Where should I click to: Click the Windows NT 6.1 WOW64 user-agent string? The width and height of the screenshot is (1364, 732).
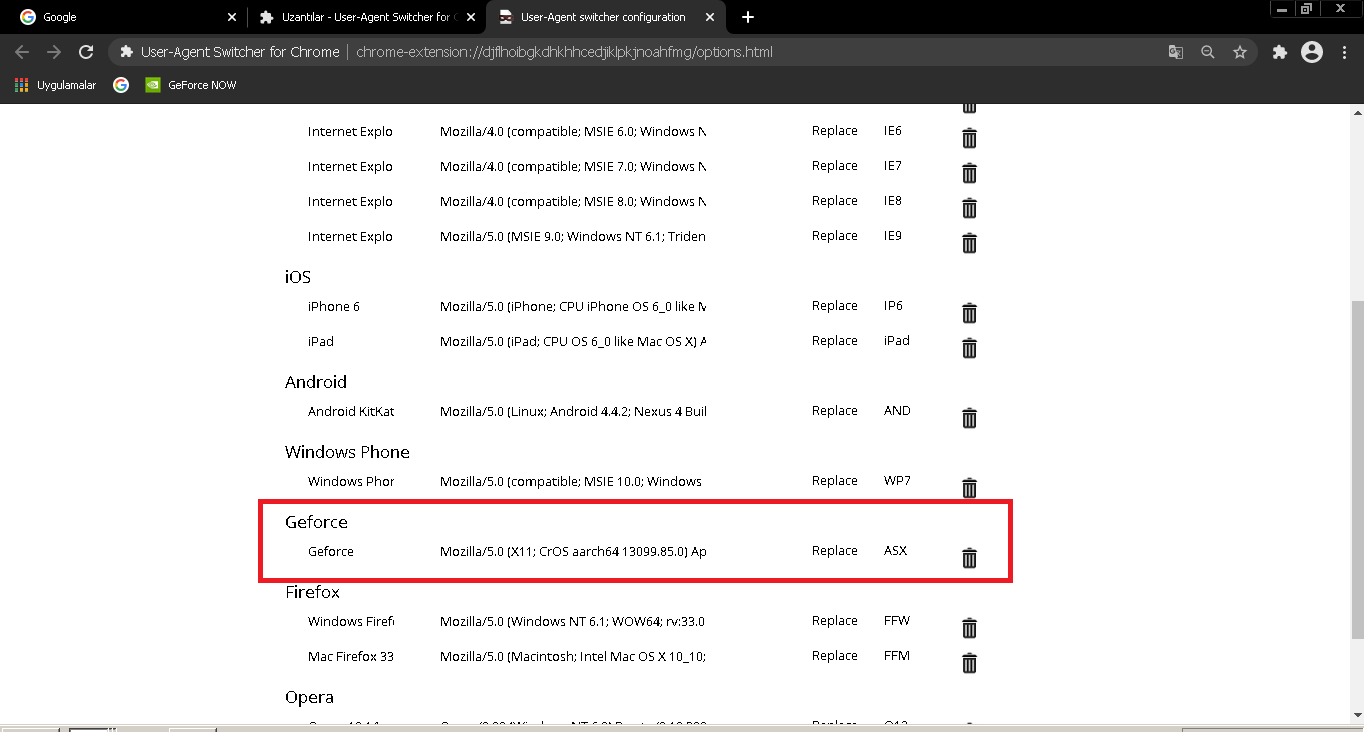tap(573, 621)
